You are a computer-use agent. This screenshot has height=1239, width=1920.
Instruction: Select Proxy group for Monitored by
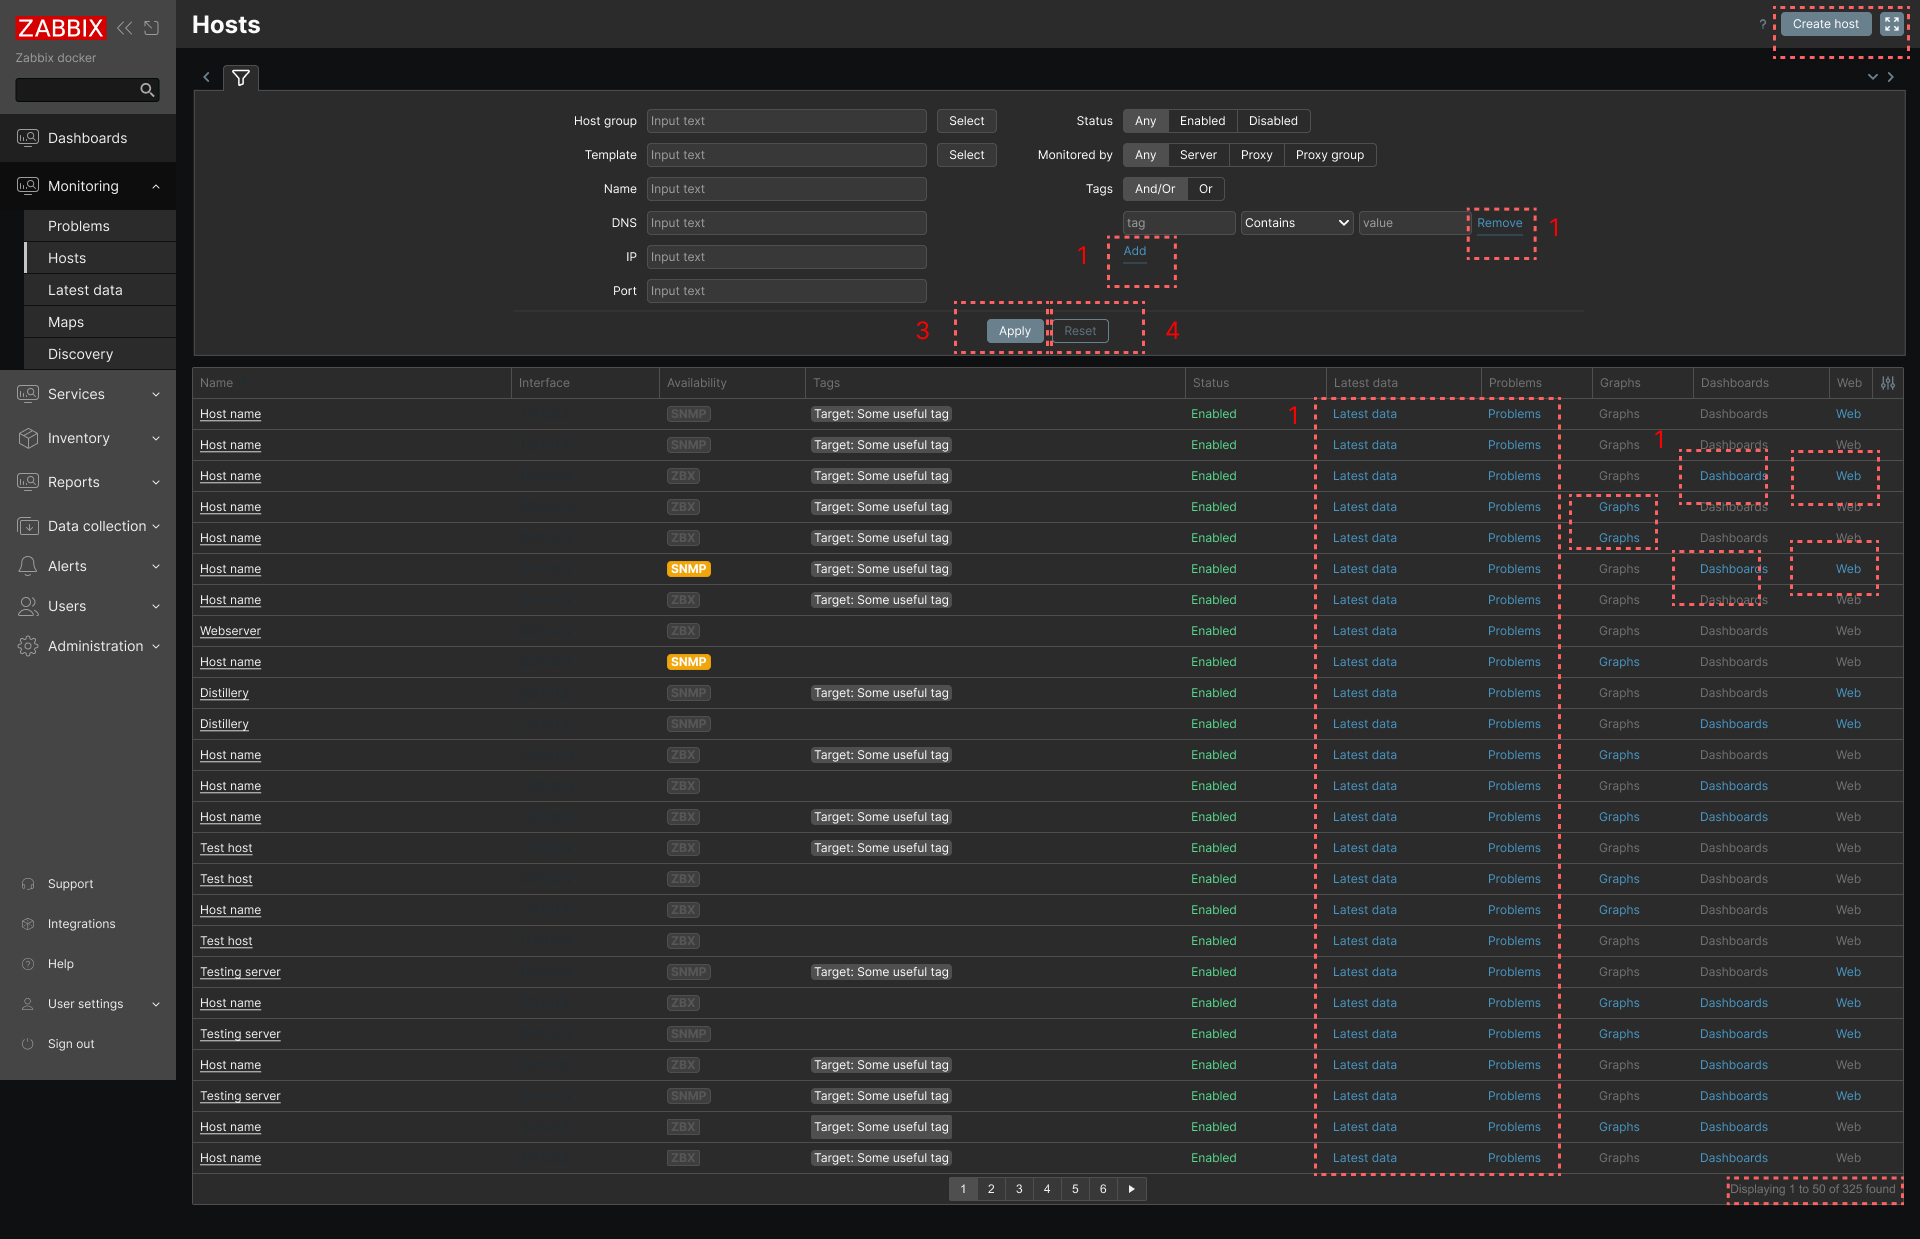[x=1329, y=155]
